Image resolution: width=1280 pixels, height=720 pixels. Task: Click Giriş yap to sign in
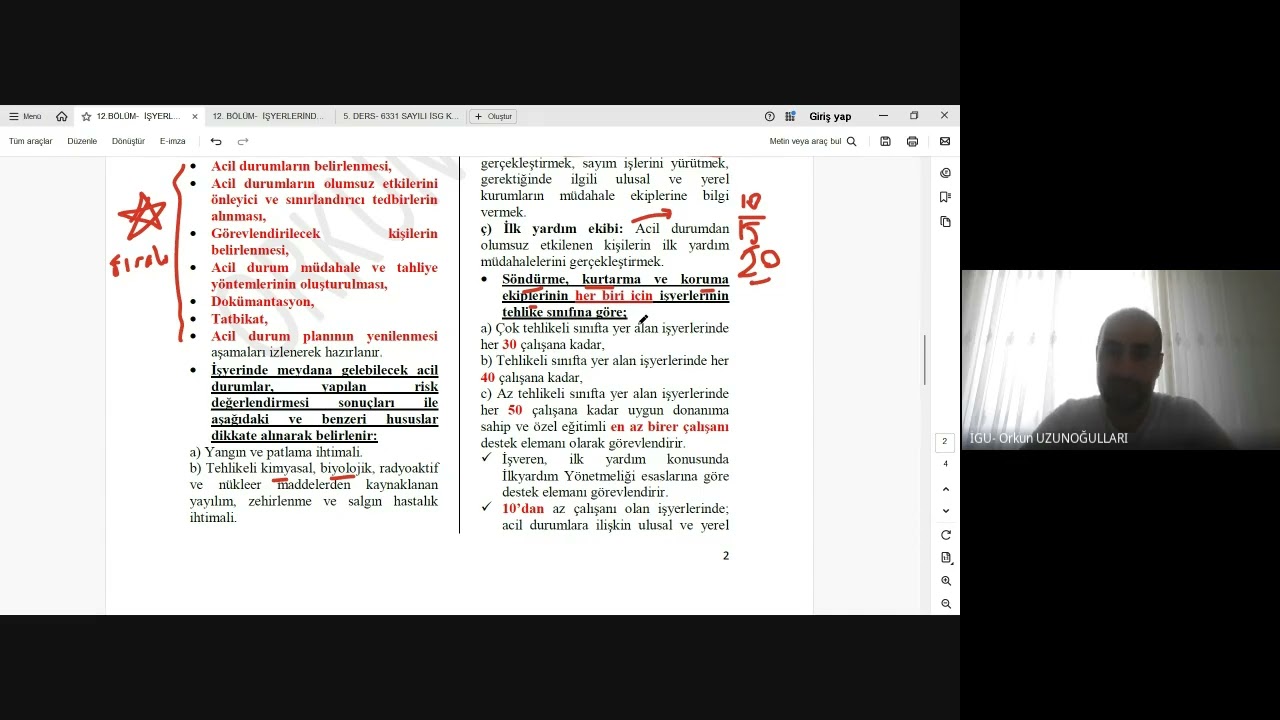pos(830,116)
